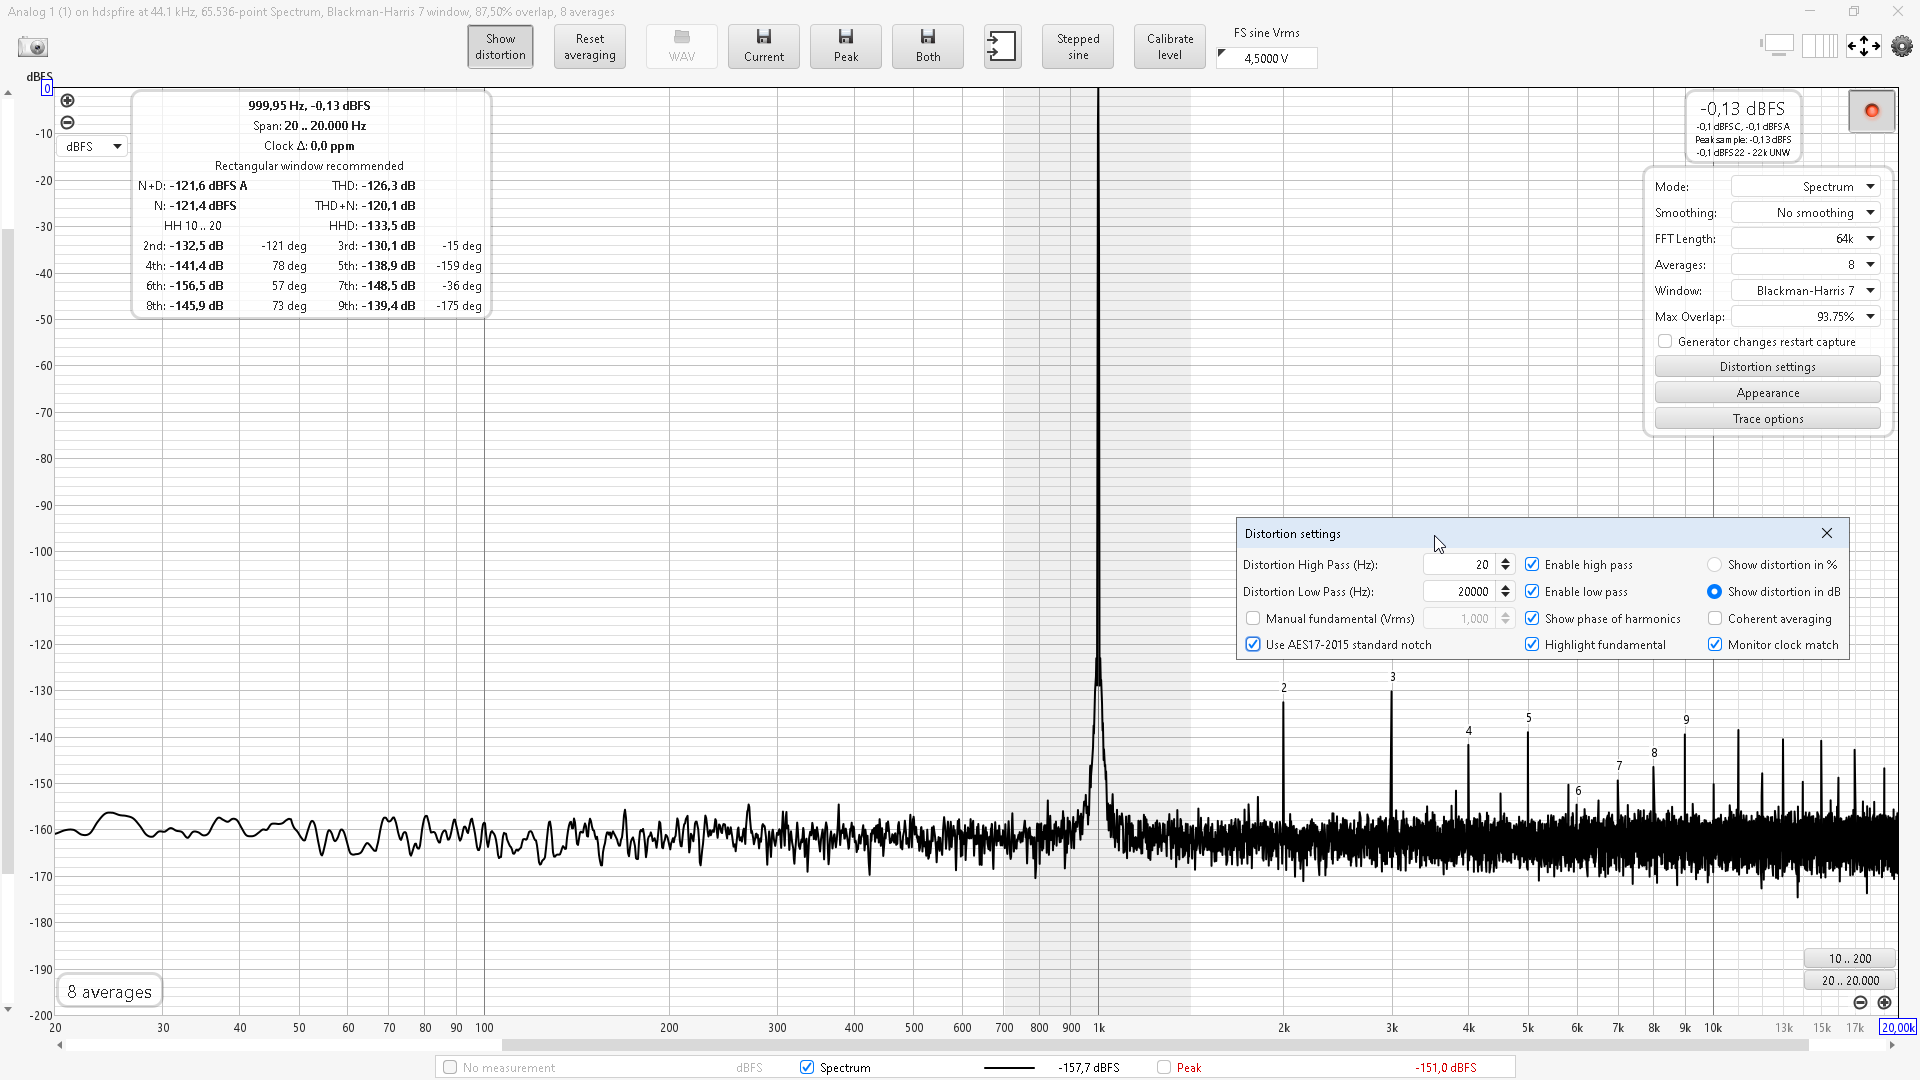
Task: Toggle Monitor clock match checkbox
Action: [x=1715, y=644]
